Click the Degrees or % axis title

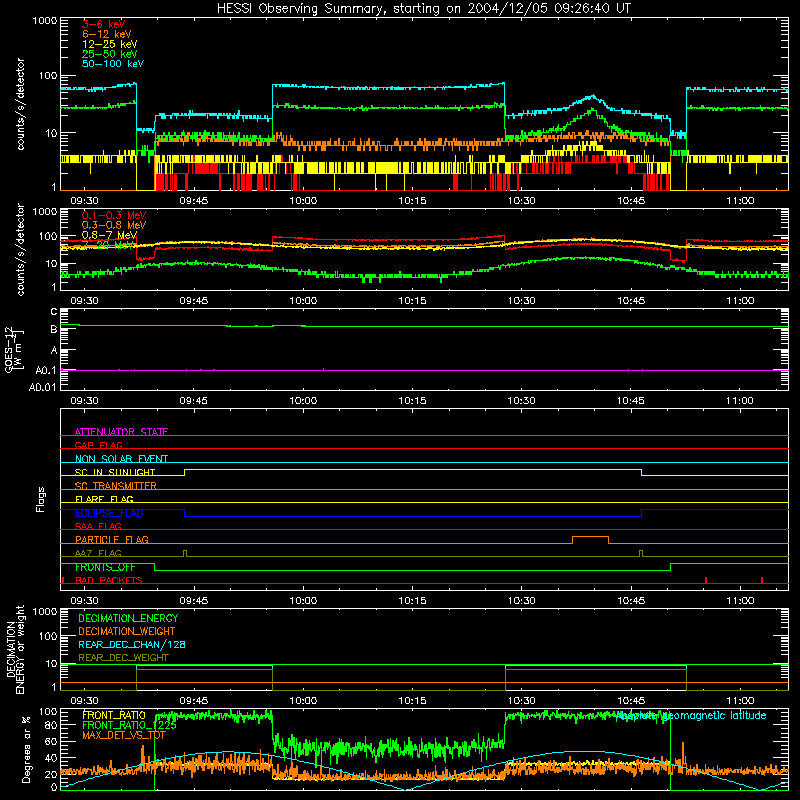coord(27,749)
